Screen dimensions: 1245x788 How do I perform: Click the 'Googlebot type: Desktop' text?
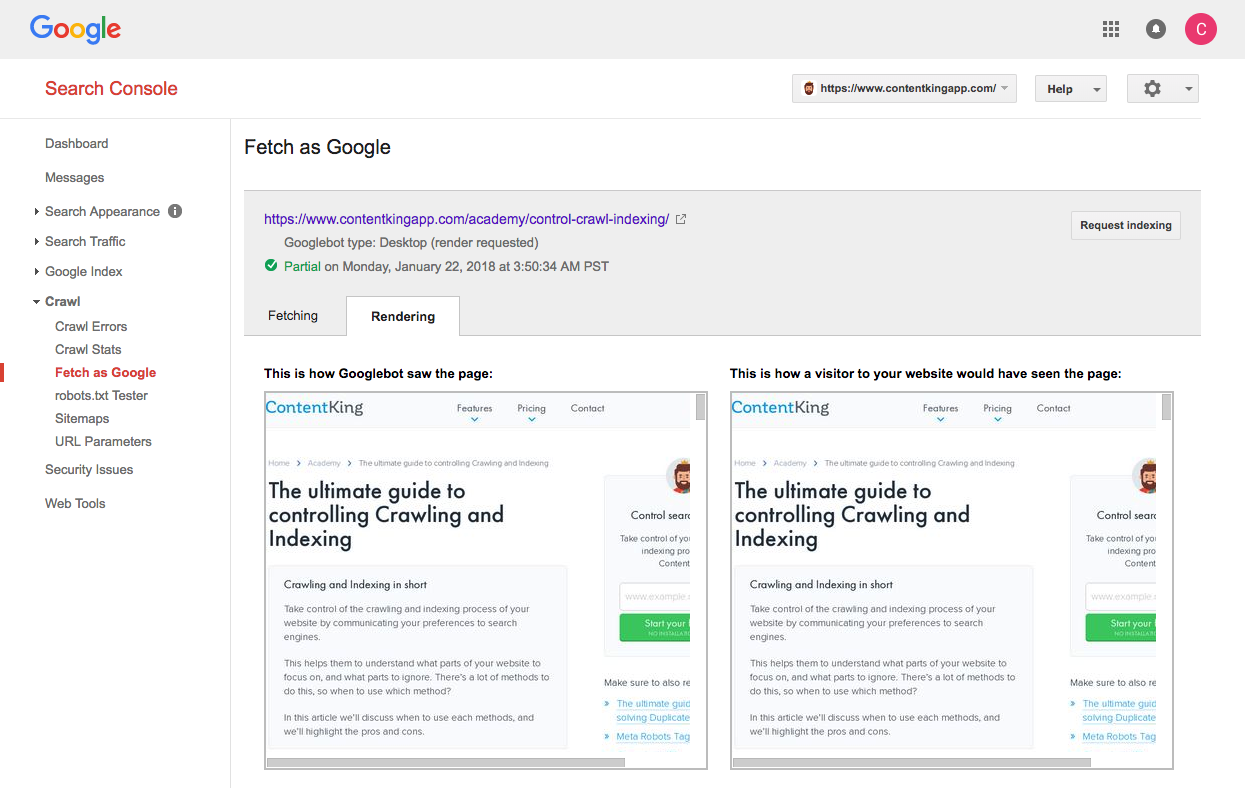[411, 242]
